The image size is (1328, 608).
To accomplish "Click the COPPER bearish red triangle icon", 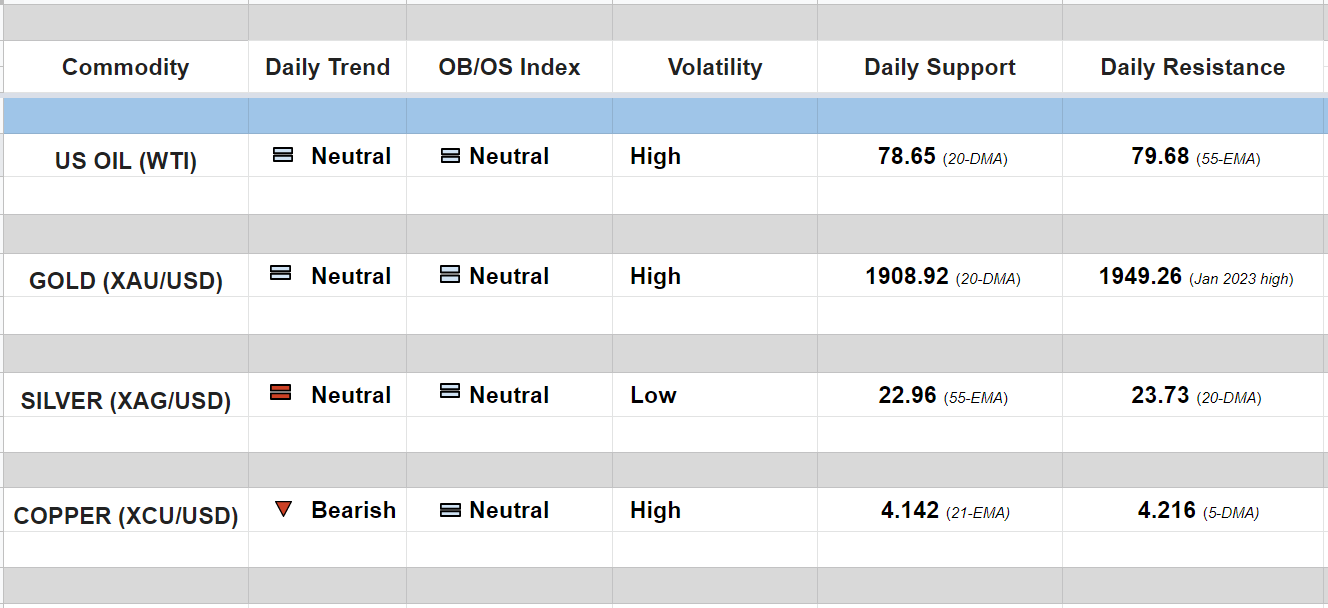I will (283, 509).
